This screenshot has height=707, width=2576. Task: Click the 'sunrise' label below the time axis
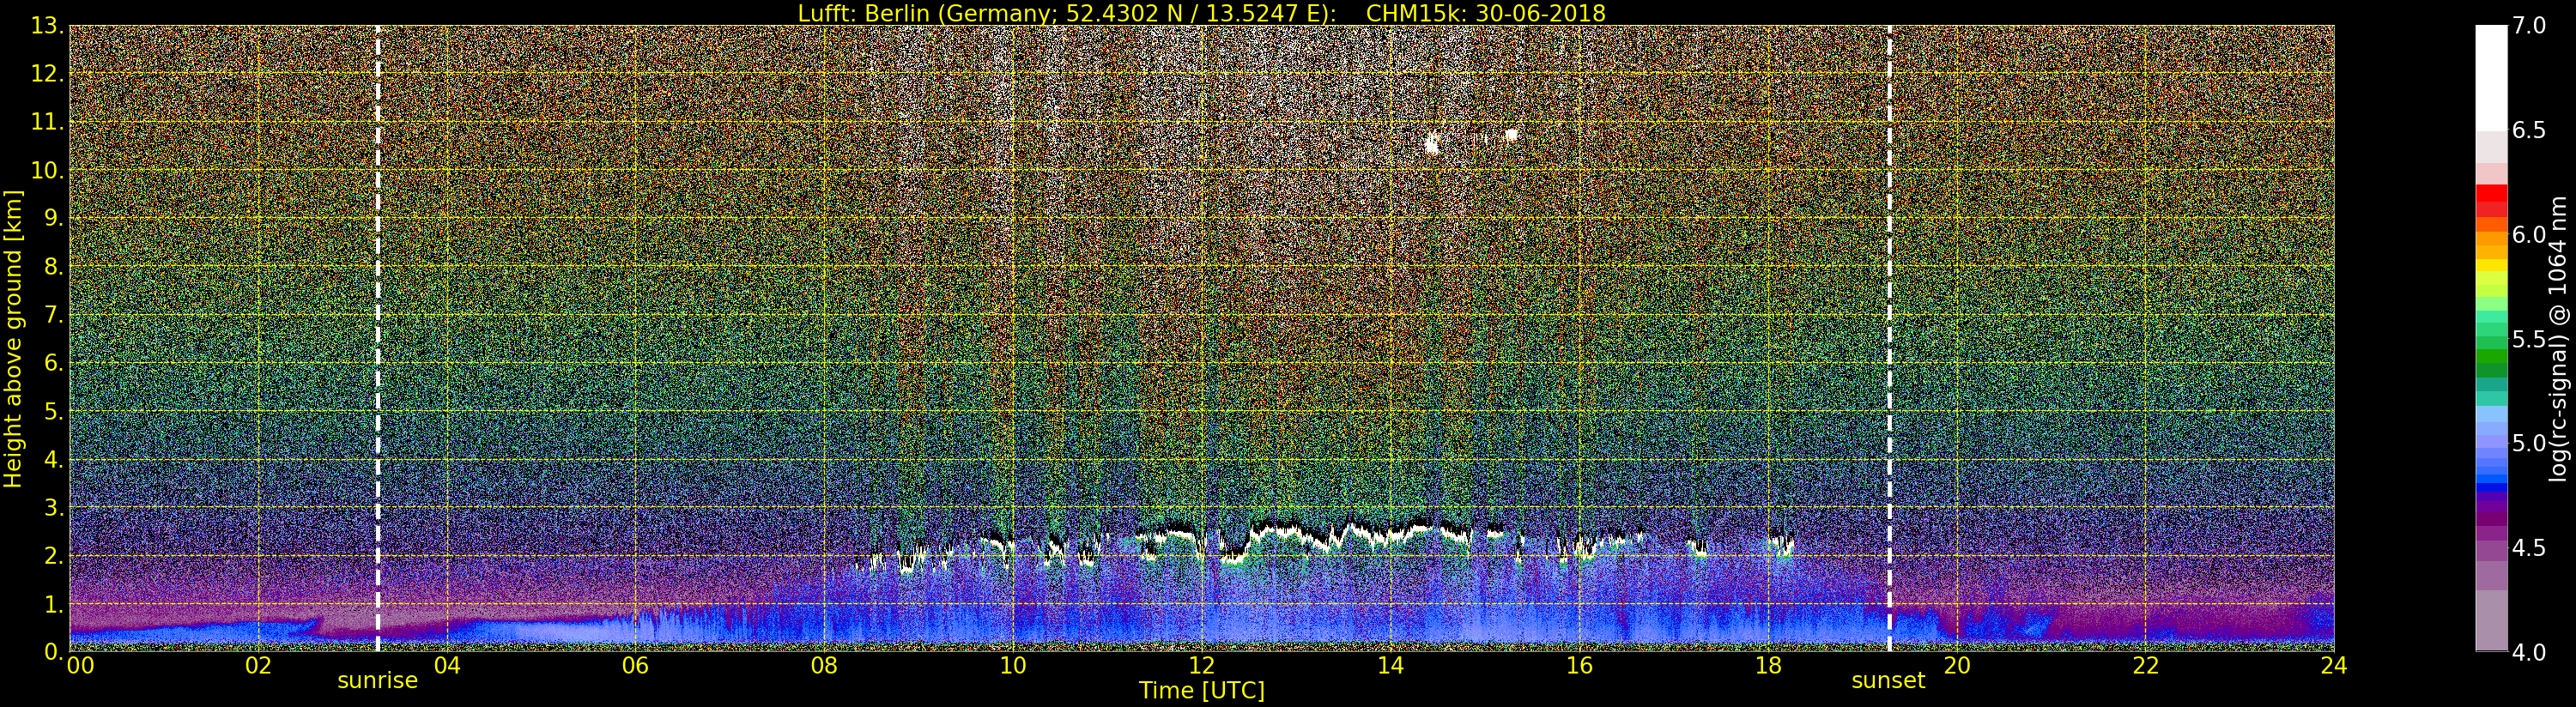coord(377,681)
